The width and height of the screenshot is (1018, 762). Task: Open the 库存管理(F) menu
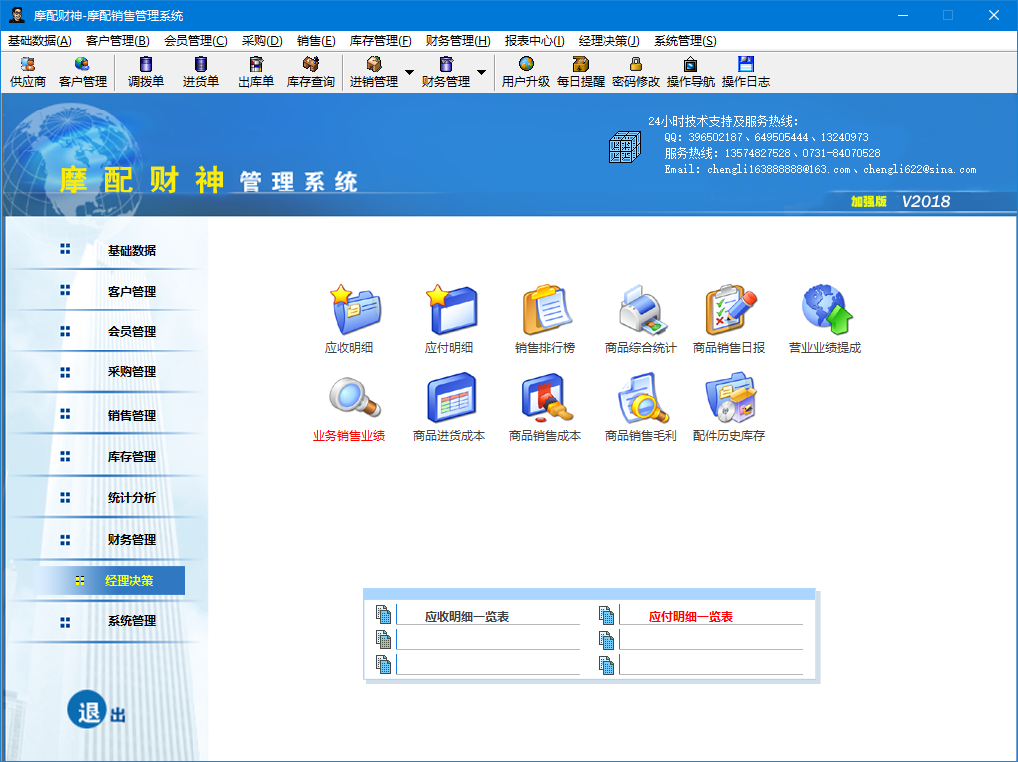[x=380, y=41]
